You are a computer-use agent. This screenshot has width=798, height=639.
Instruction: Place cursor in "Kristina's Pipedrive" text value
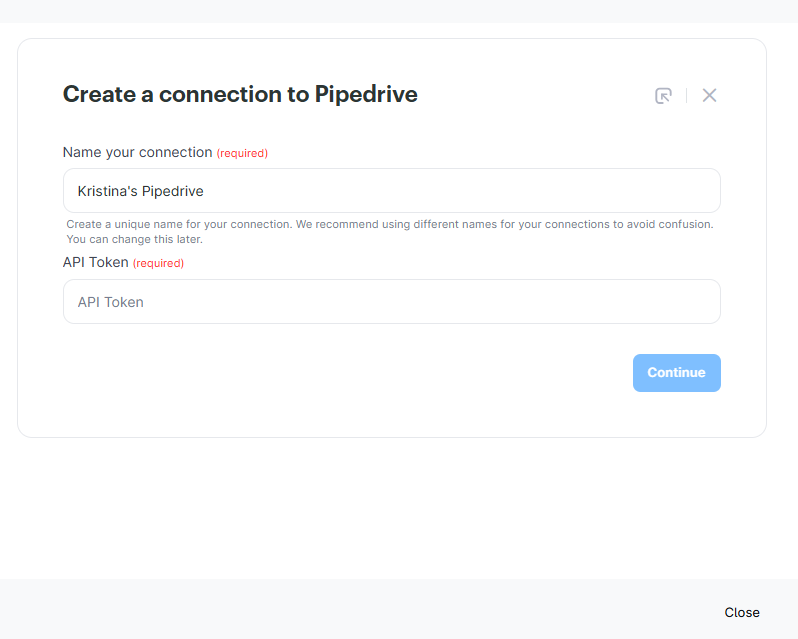point(141,190)
